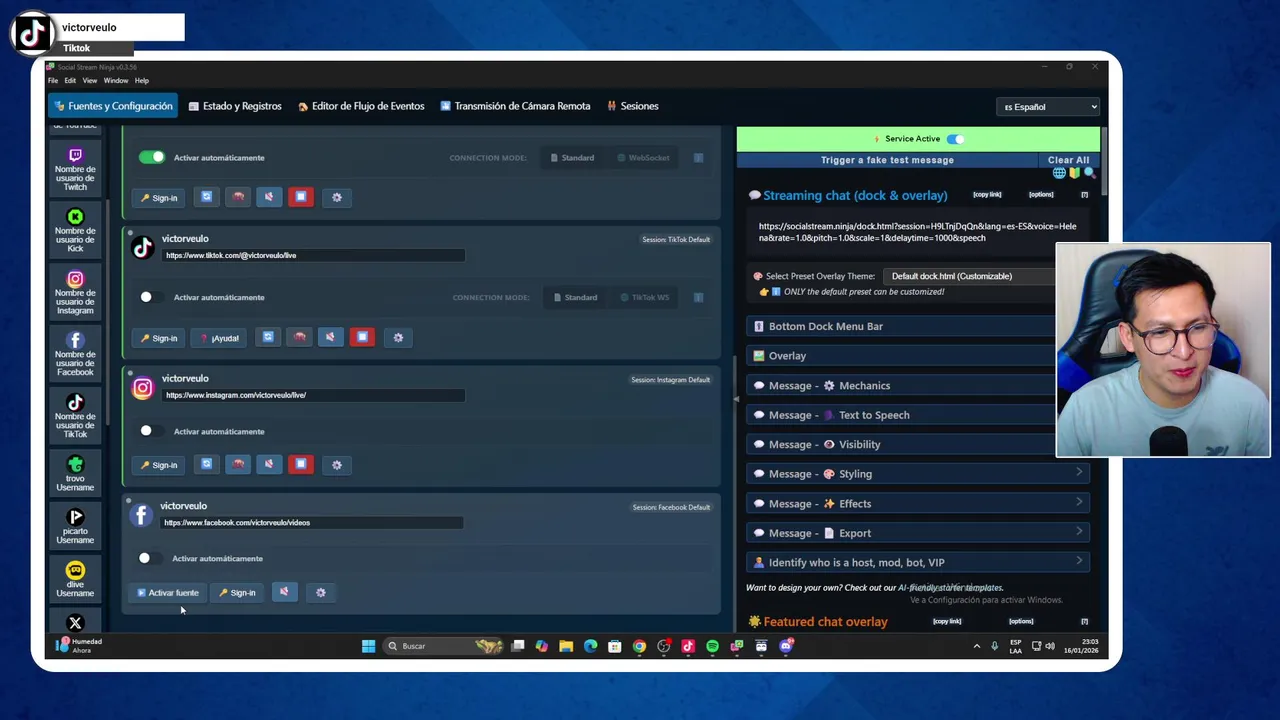Toggle the Service Active switch
Viewport: 1280px width, 720px height.
(x=956, y=139)
